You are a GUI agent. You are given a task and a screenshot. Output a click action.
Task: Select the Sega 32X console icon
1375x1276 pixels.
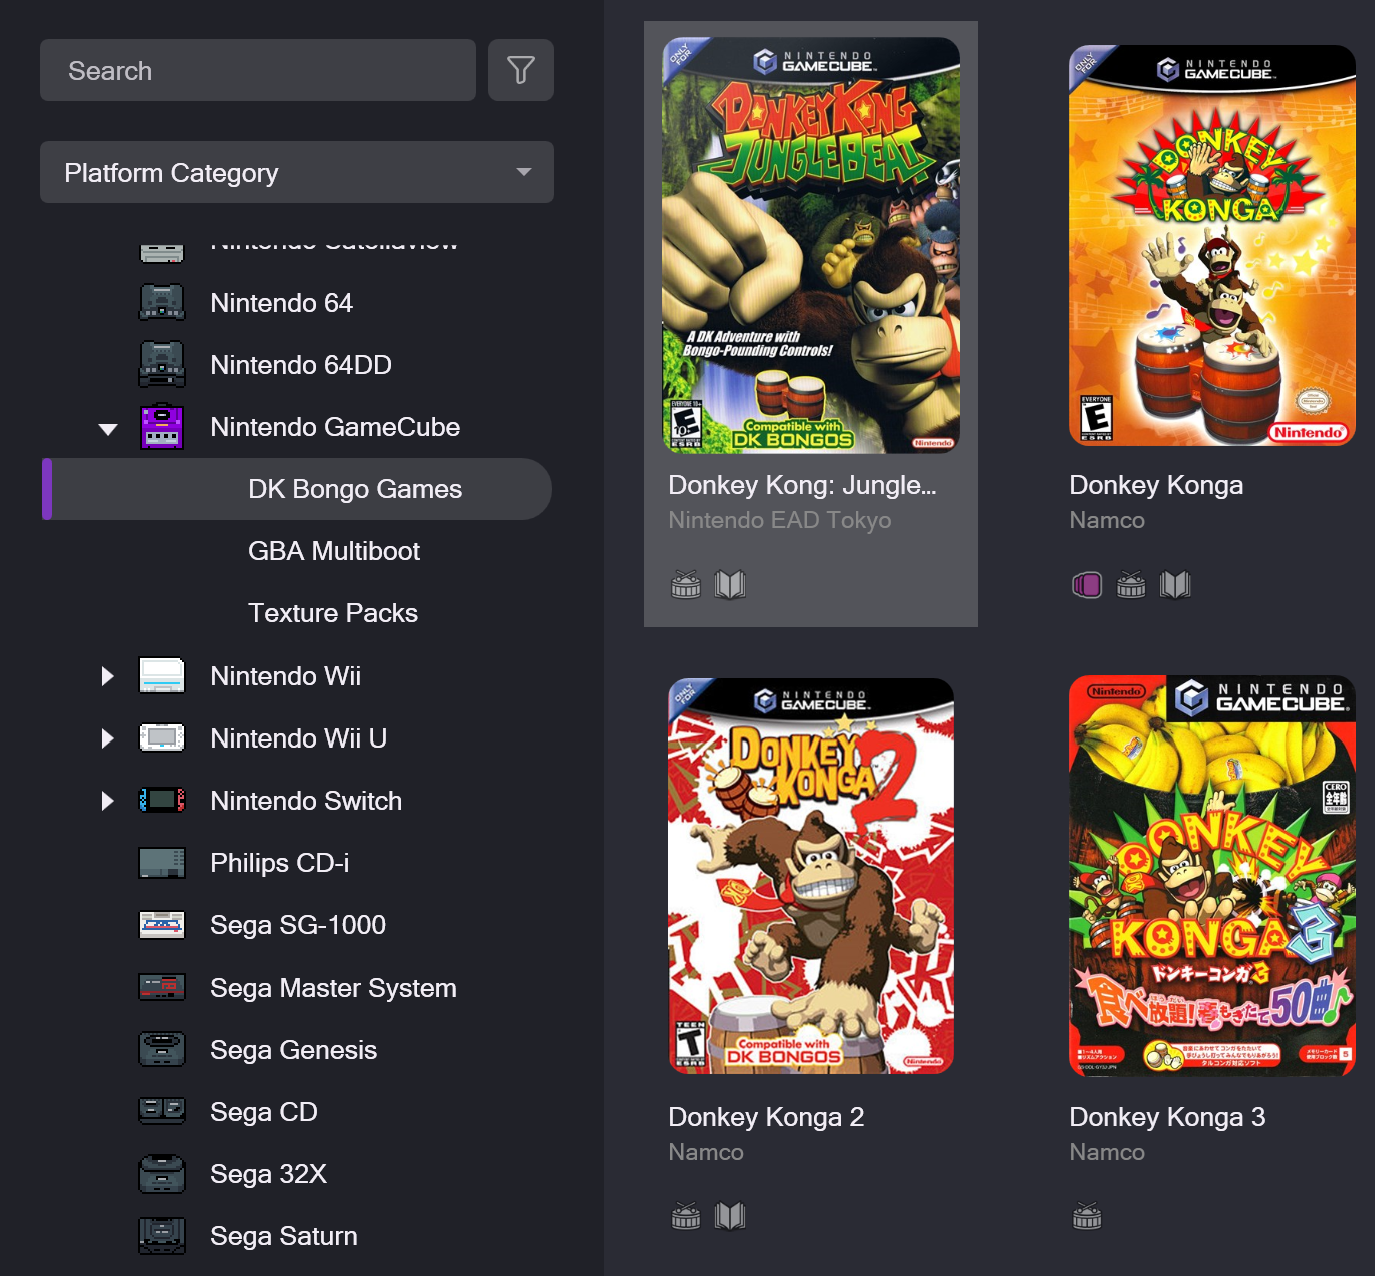click(x=162, y=1174)
